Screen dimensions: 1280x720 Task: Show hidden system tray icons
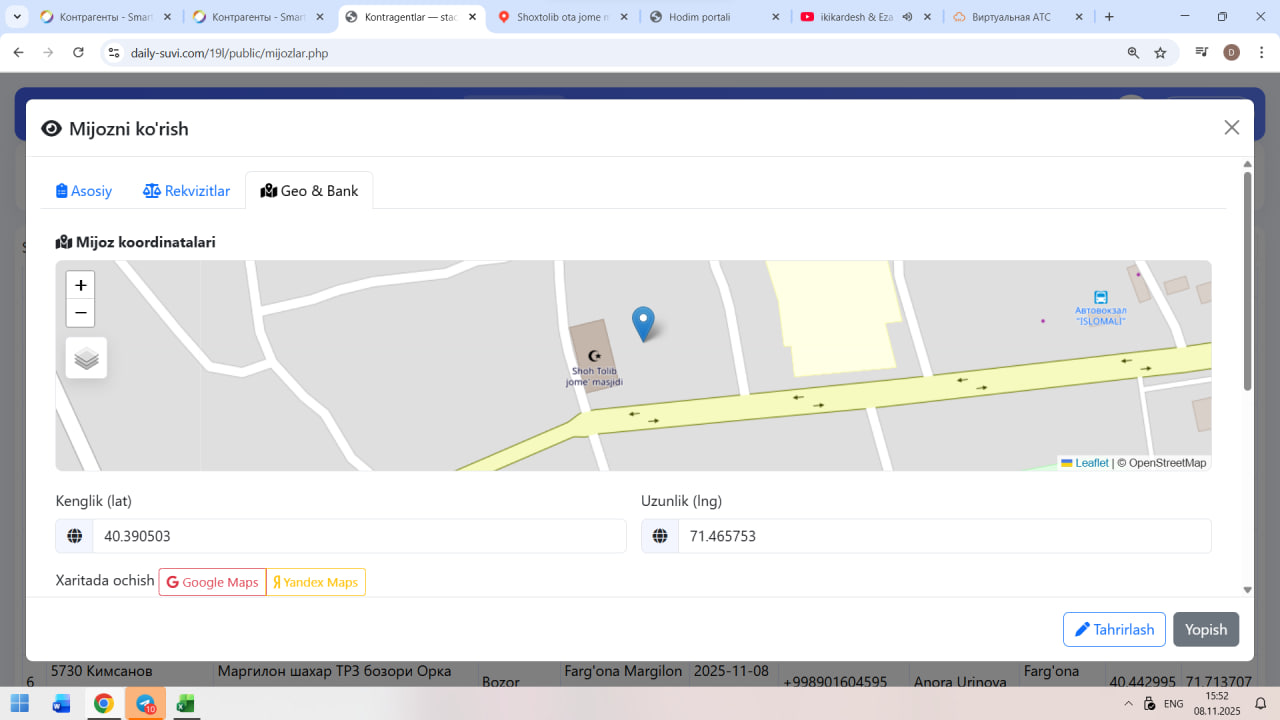1129,703
